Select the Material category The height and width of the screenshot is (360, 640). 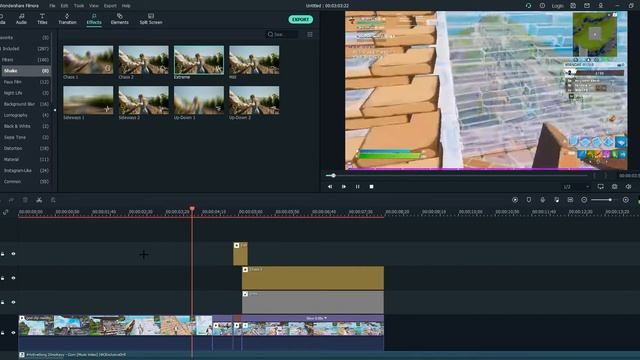click(x=25, y=160)
